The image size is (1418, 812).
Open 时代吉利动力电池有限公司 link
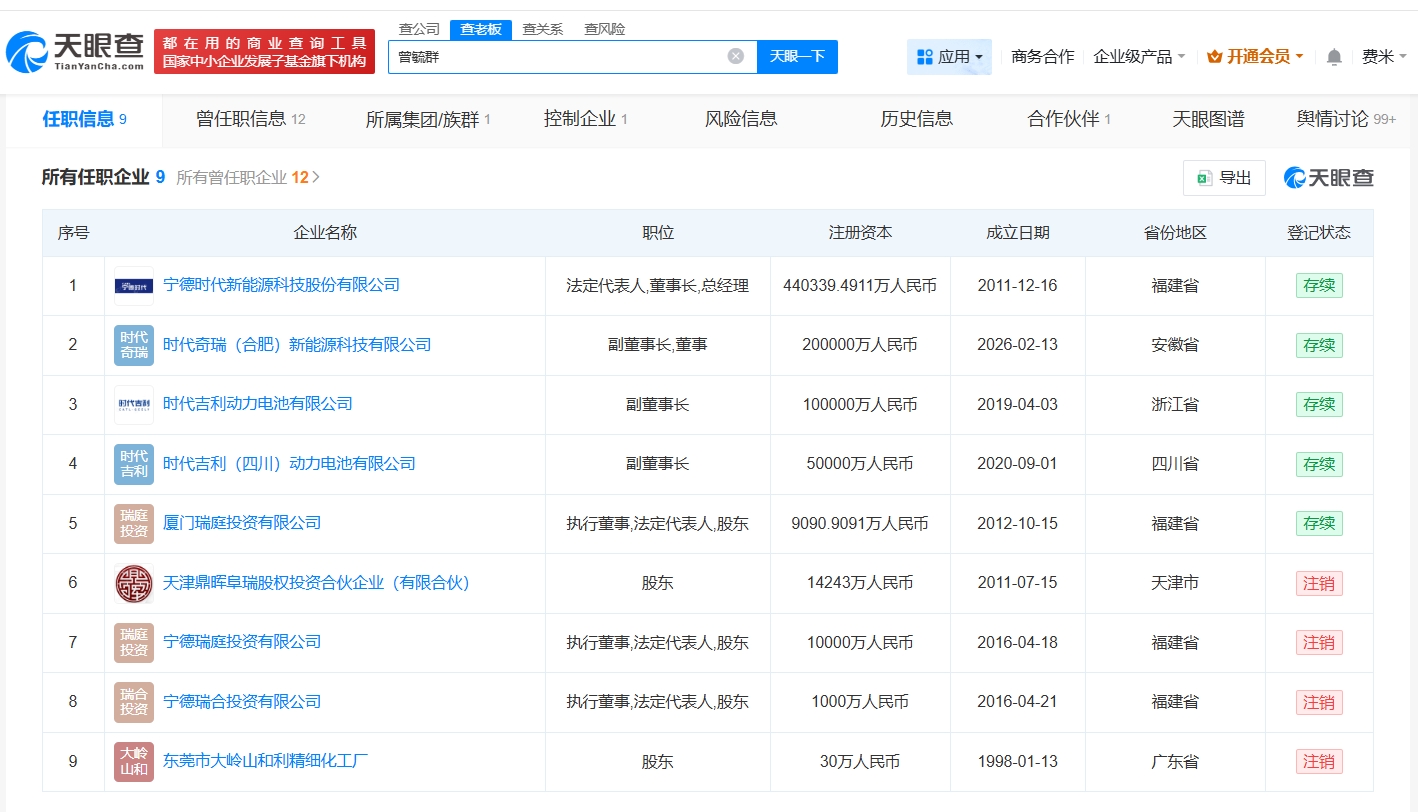coord(258,404)
